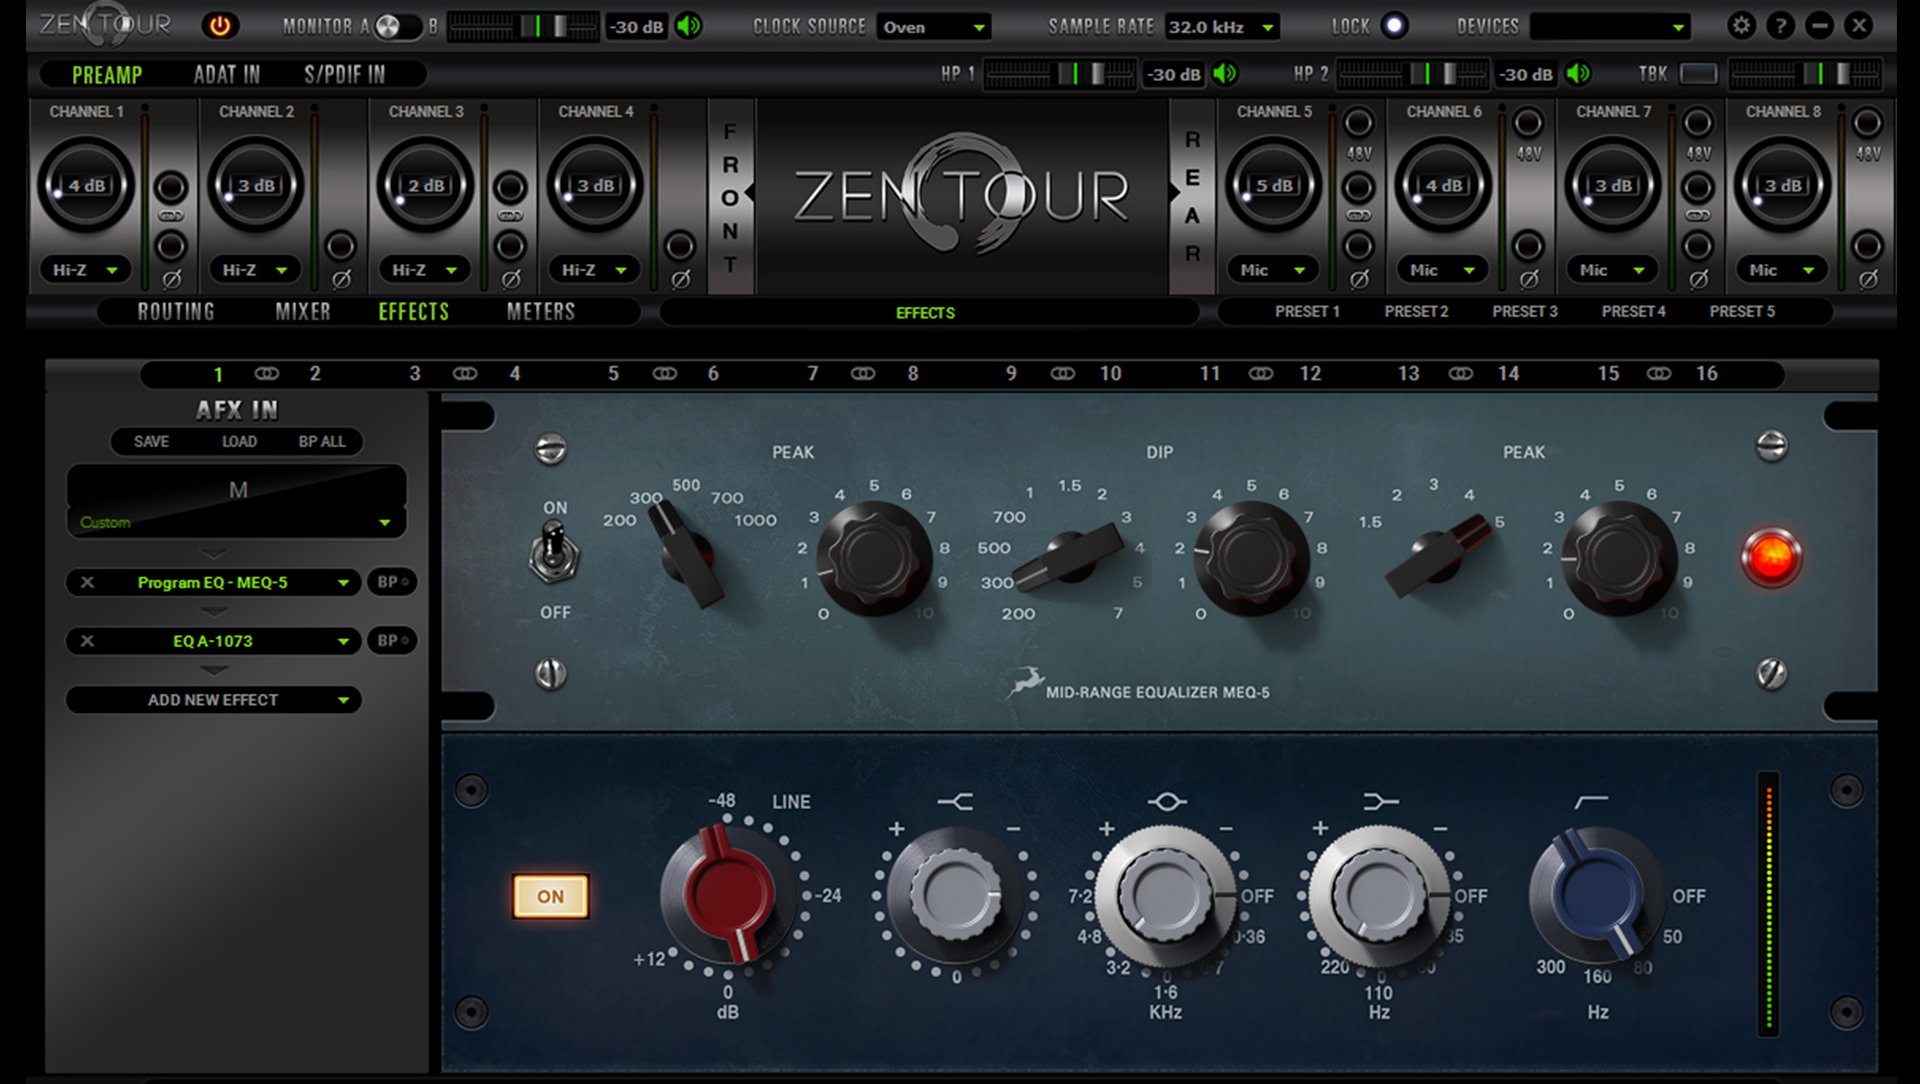This screenshot has width=1920, height=1084.
Task: Enable 48V phantom power on Channel 5
Action: (x=1358, y=123)
